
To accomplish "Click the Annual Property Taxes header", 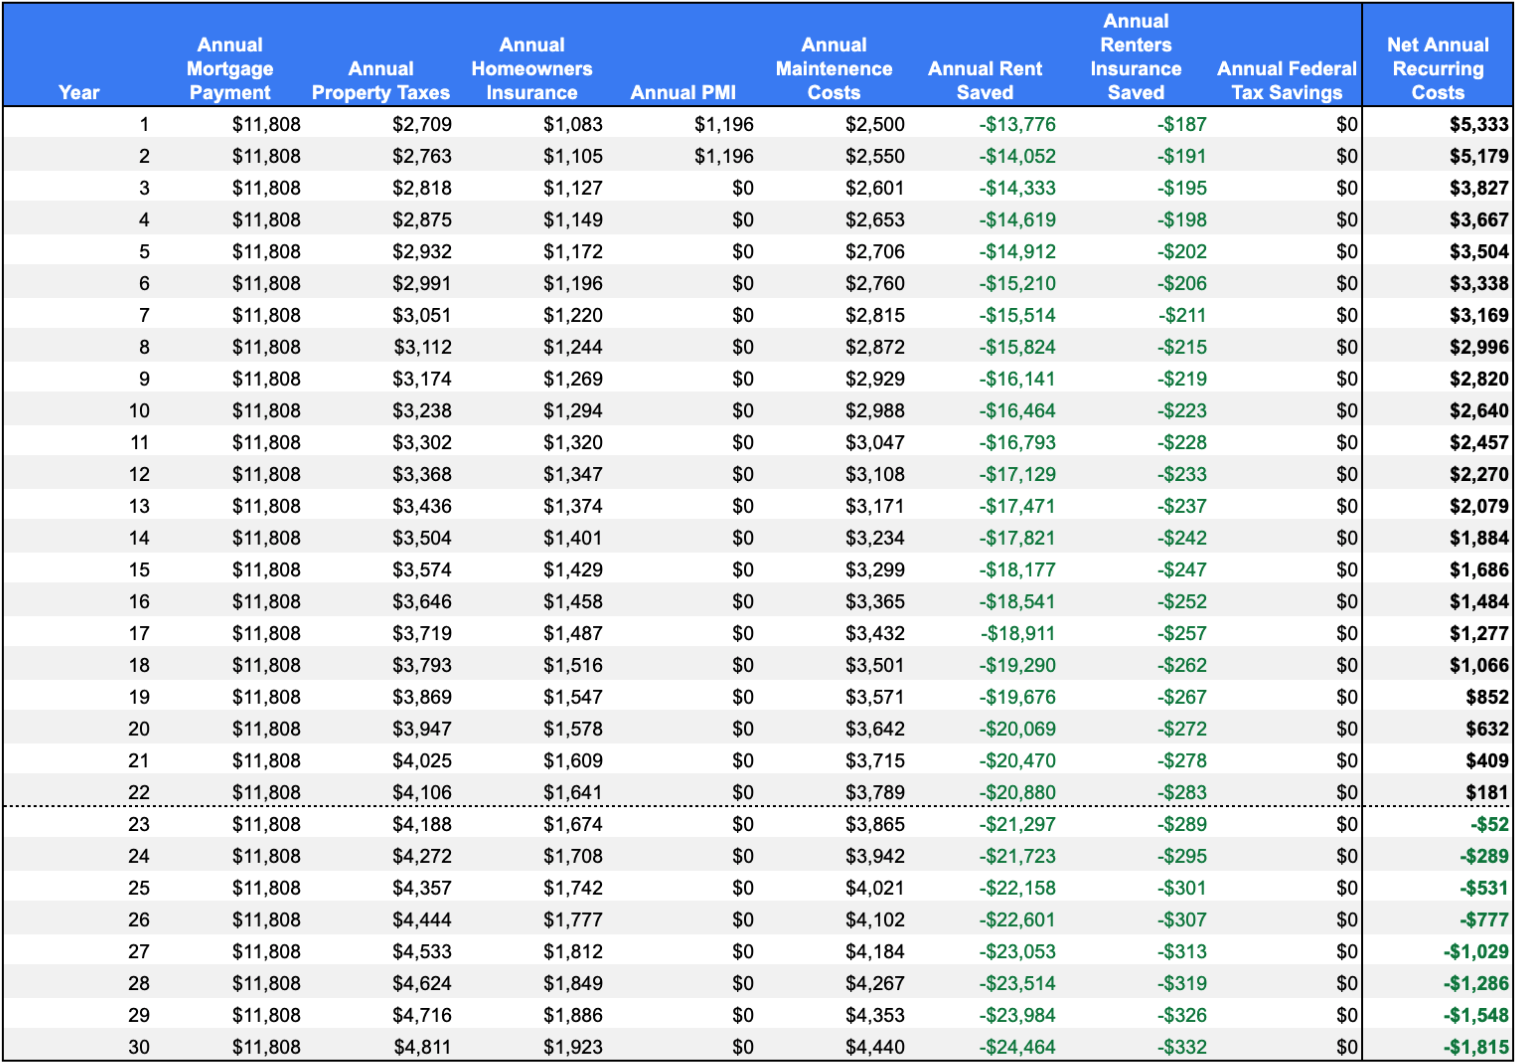I will click(381, 81).
